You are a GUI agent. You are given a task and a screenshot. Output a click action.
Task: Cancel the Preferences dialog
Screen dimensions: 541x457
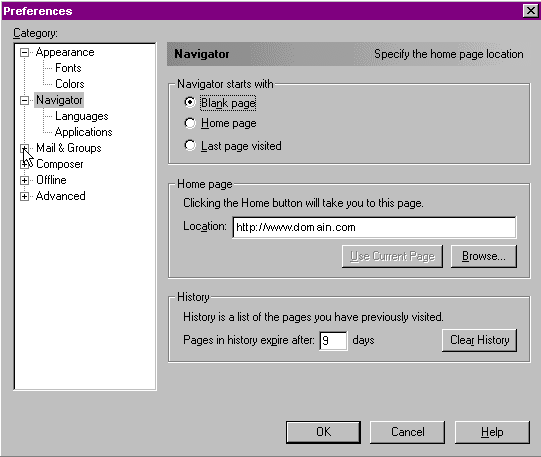pyautogui.click(x=407, y=432)
